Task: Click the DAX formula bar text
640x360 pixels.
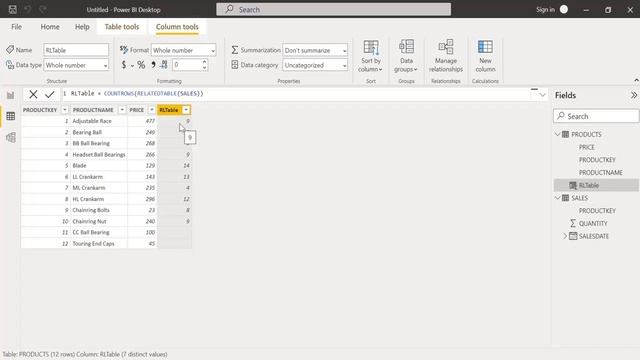Action: click(137, 93)
